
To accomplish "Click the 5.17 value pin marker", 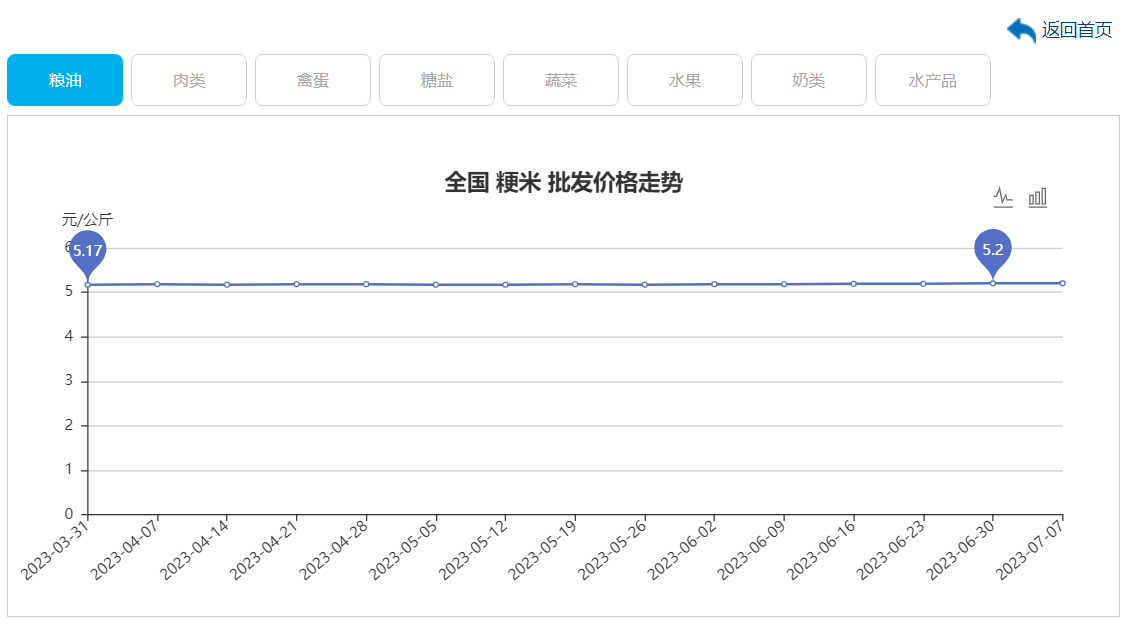I will pyautogui.click(x=88, y=250).
